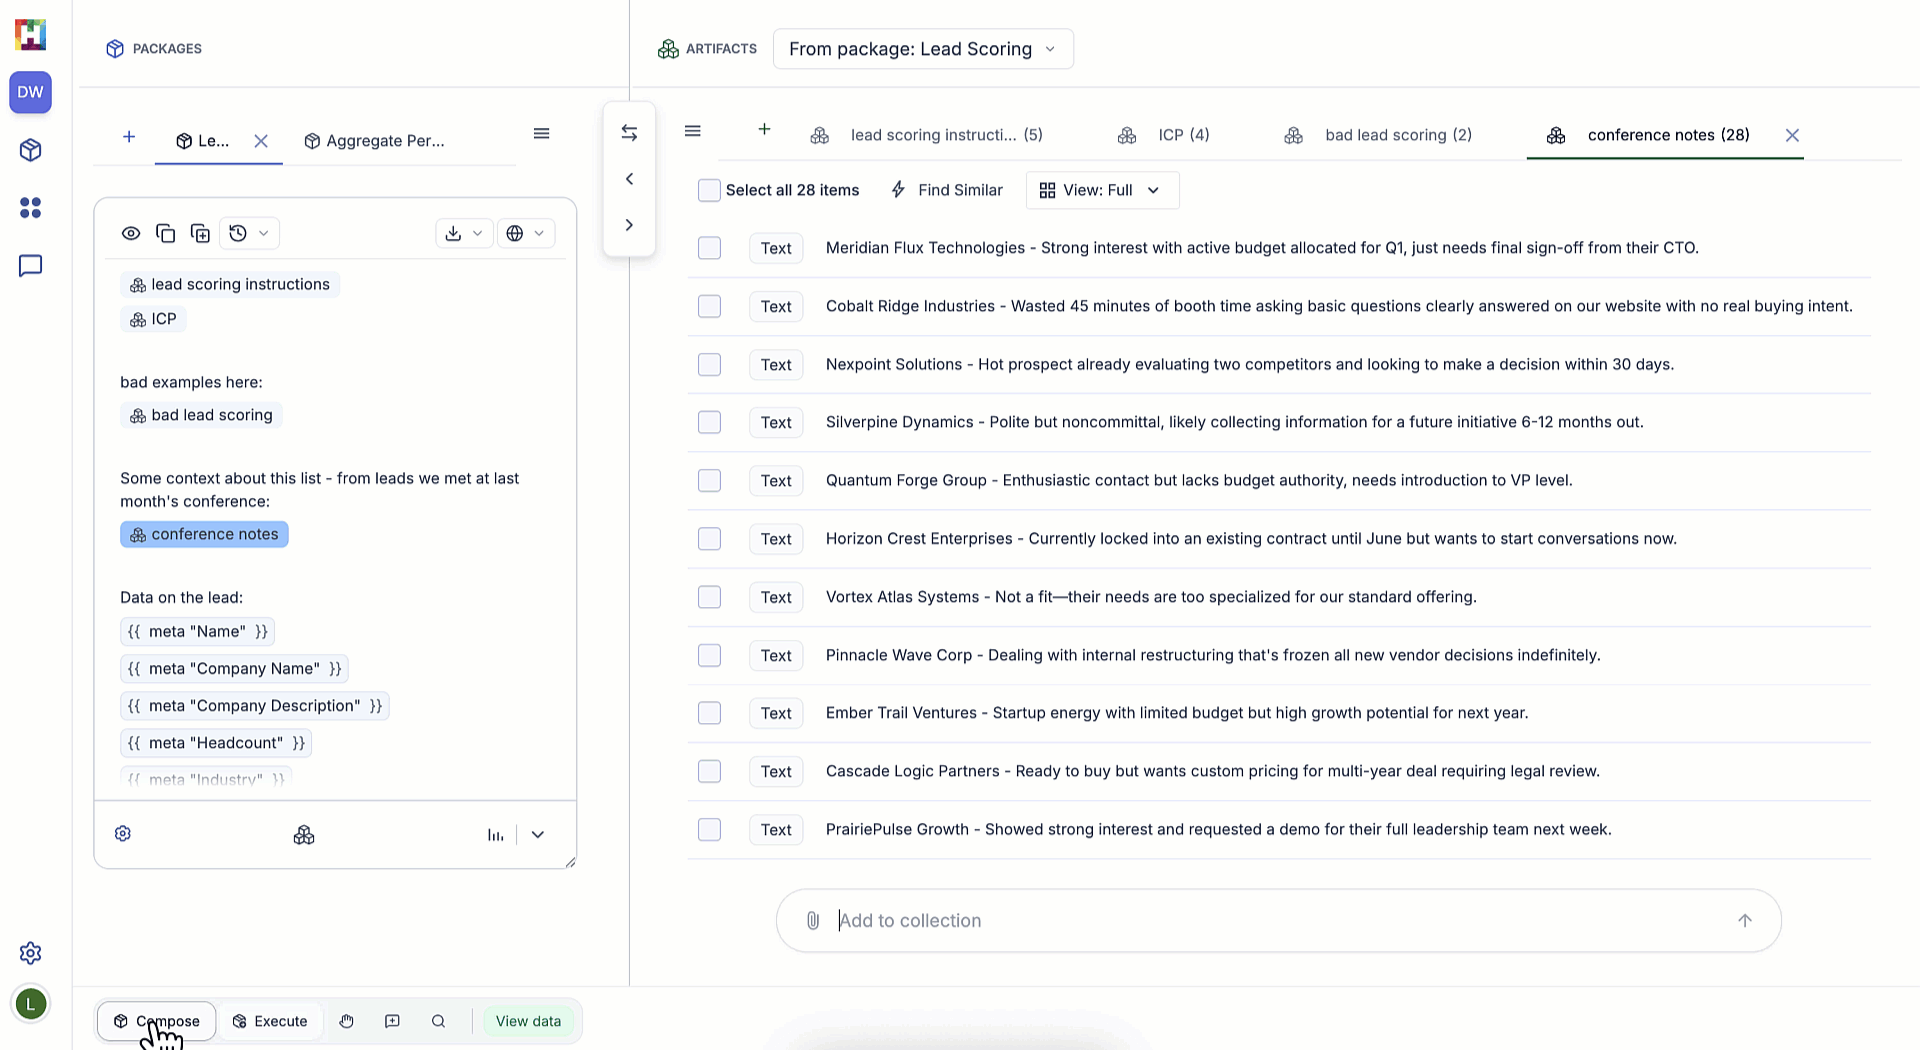This screenshot has width=1920, height=1050.
Task: Open Settings via the gear icon in the sidebar
Action: pyautogui.click(x=30, y=953)
